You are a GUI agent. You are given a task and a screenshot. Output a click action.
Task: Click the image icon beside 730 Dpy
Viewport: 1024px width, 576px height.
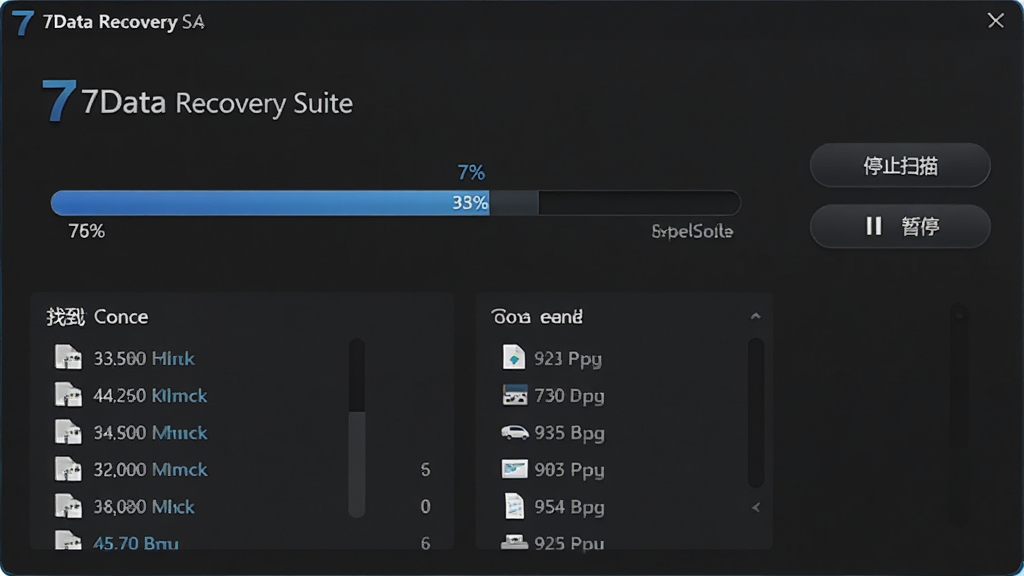(x=515, y=395)
